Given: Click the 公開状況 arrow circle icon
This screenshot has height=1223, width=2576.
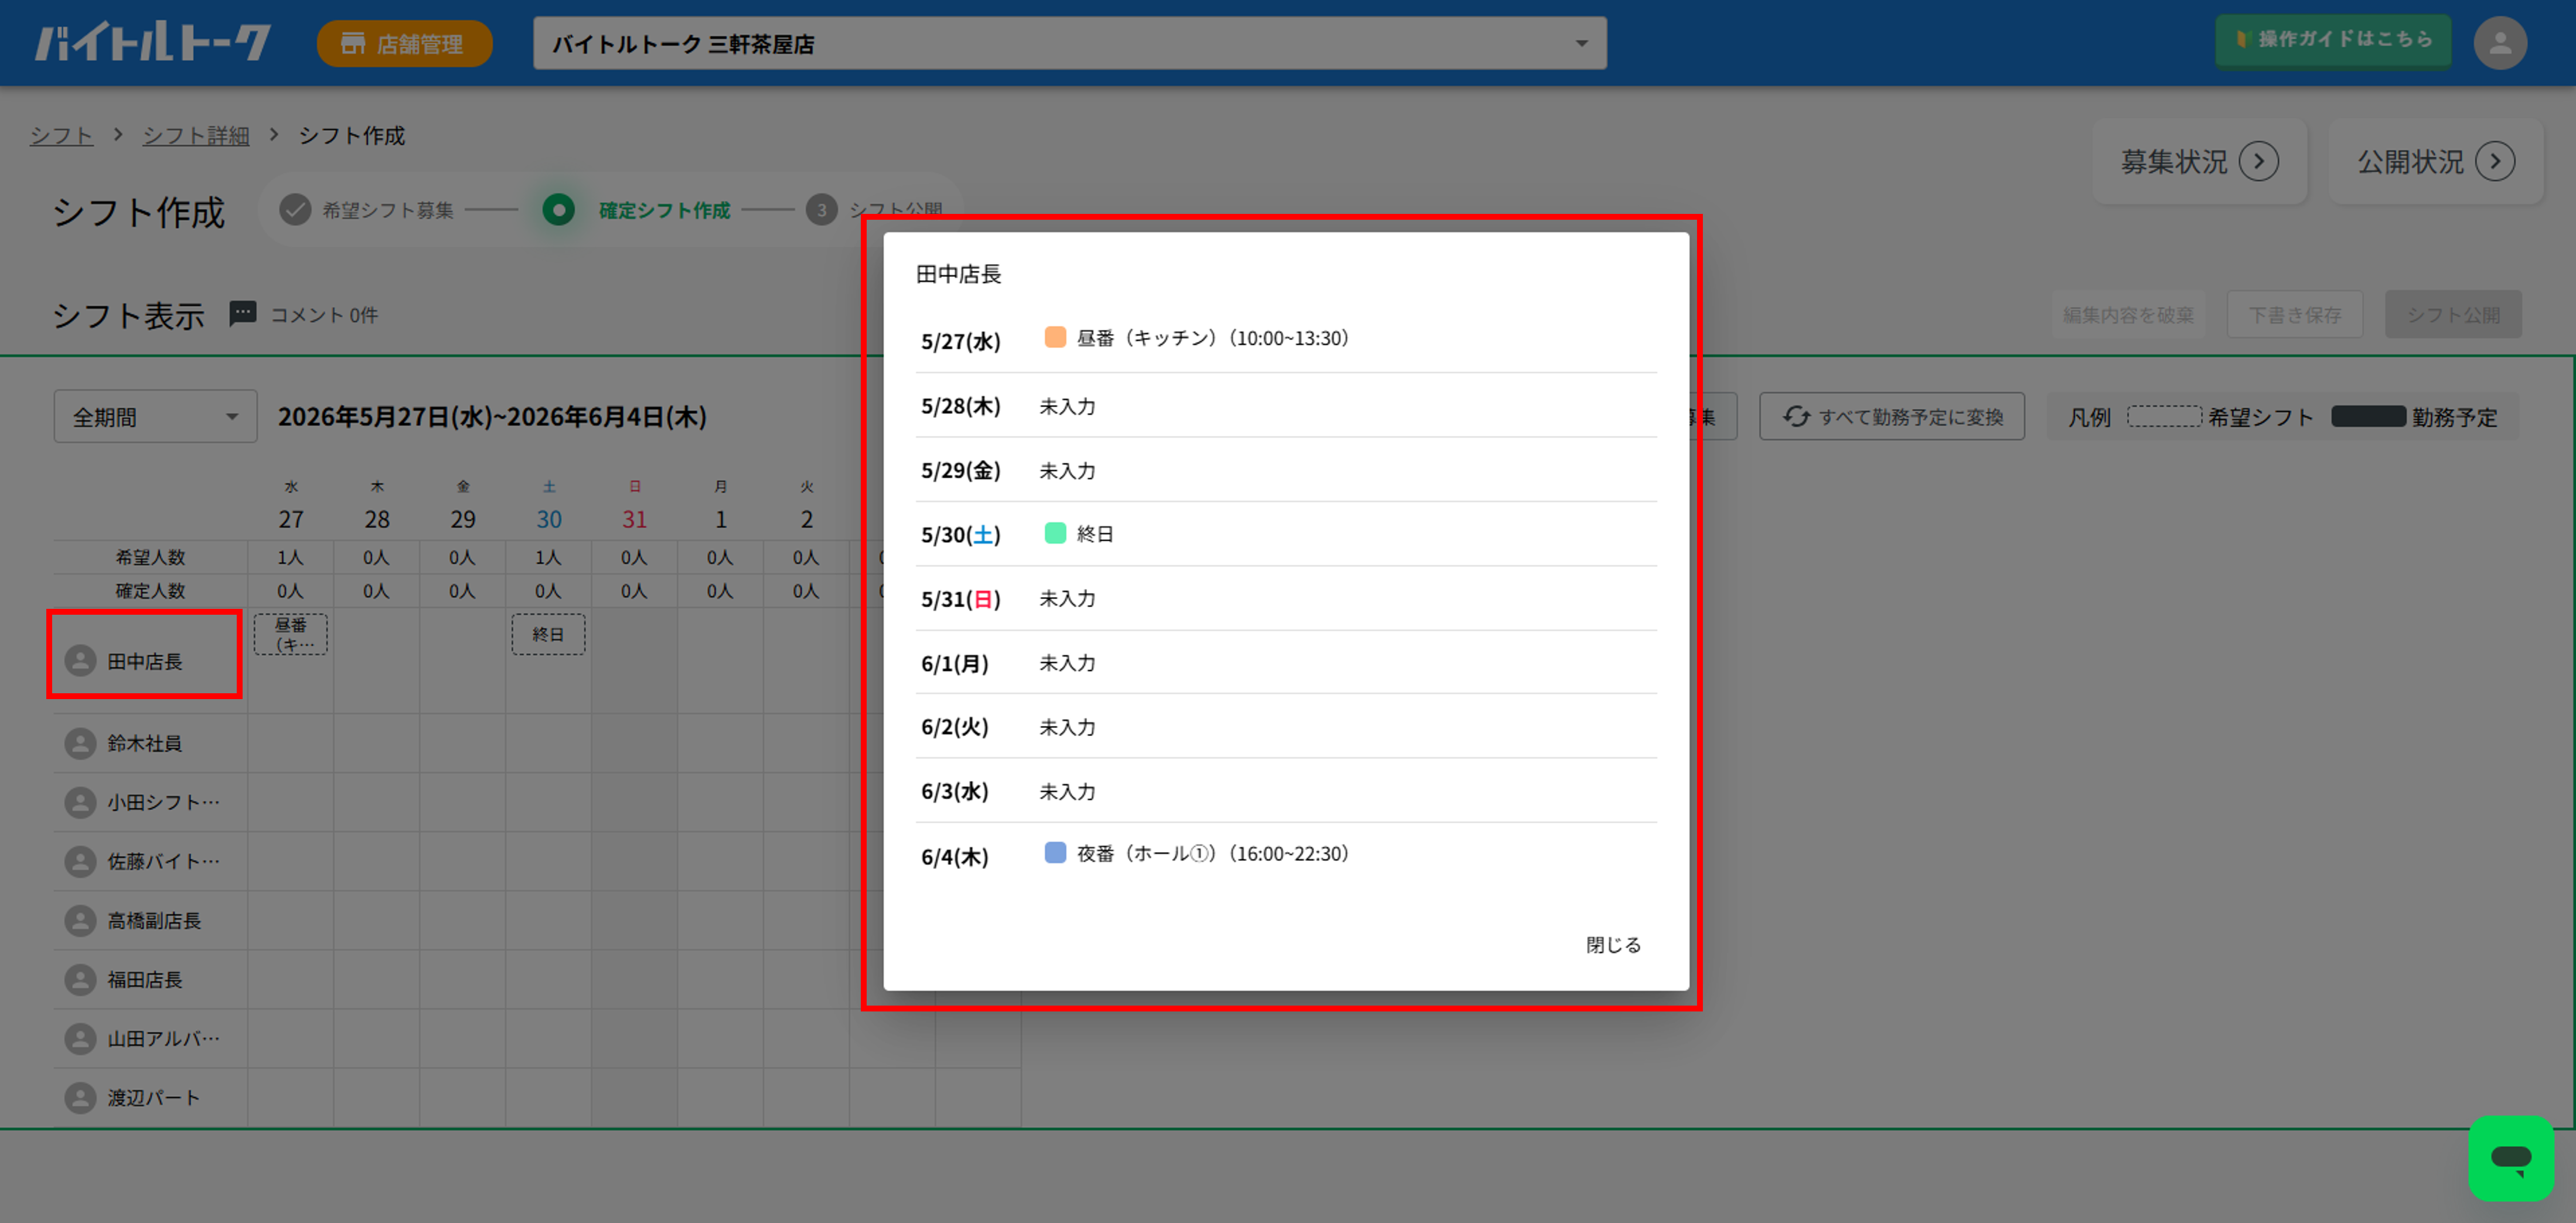Looking at the screenshot, I should tap(2495, 162).
